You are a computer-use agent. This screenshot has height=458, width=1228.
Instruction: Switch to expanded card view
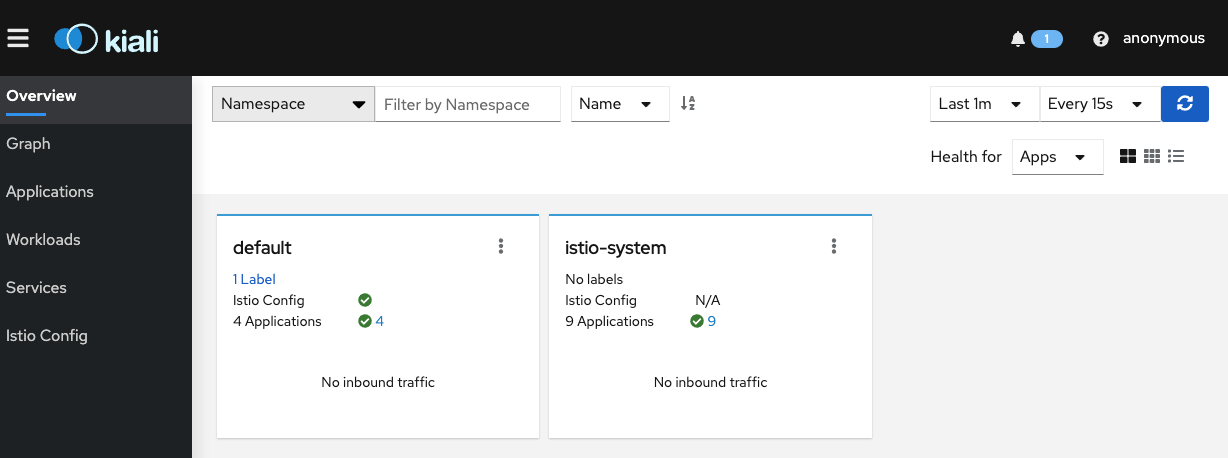click(x=1128, y=156)
